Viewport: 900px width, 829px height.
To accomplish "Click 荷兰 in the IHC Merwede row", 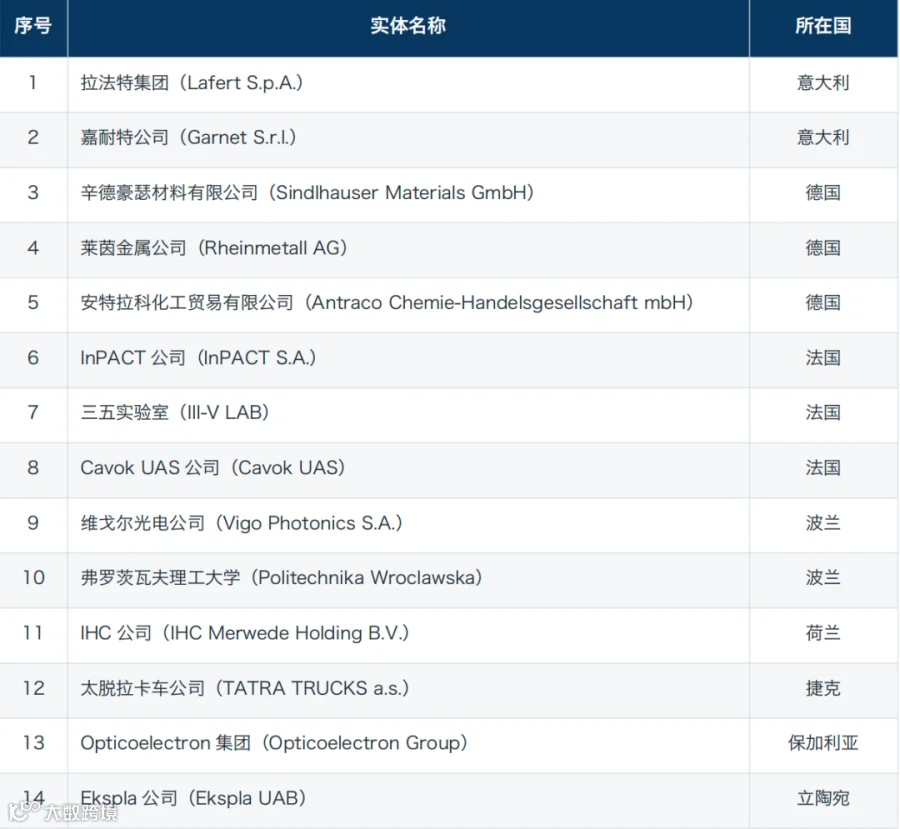I will click(823, 633).
